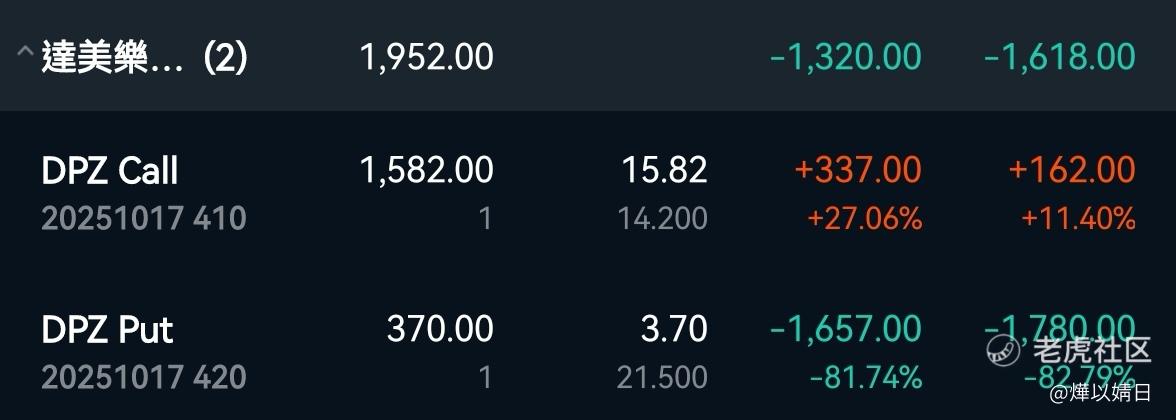
Task: Select the DPZ Call gain +337.00
Action: click(857, 170)
